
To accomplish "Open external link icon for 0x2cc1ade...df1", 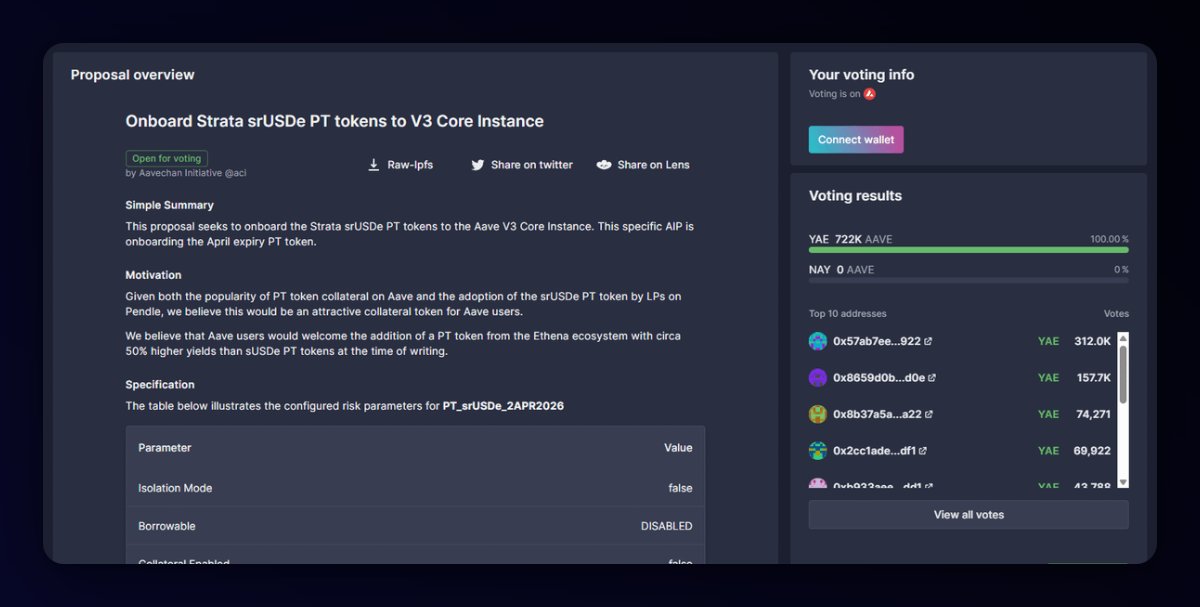I will pyautogui.click(x=922, y=451).
